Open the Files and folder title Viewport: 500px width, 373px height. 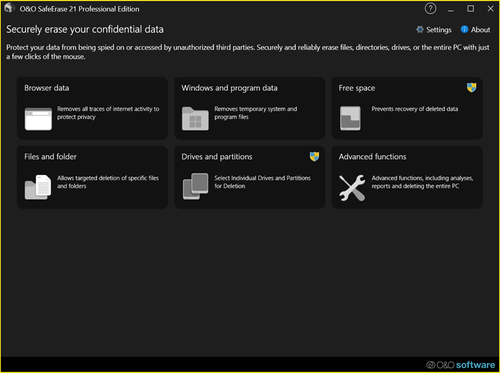[x=50, y=157]
